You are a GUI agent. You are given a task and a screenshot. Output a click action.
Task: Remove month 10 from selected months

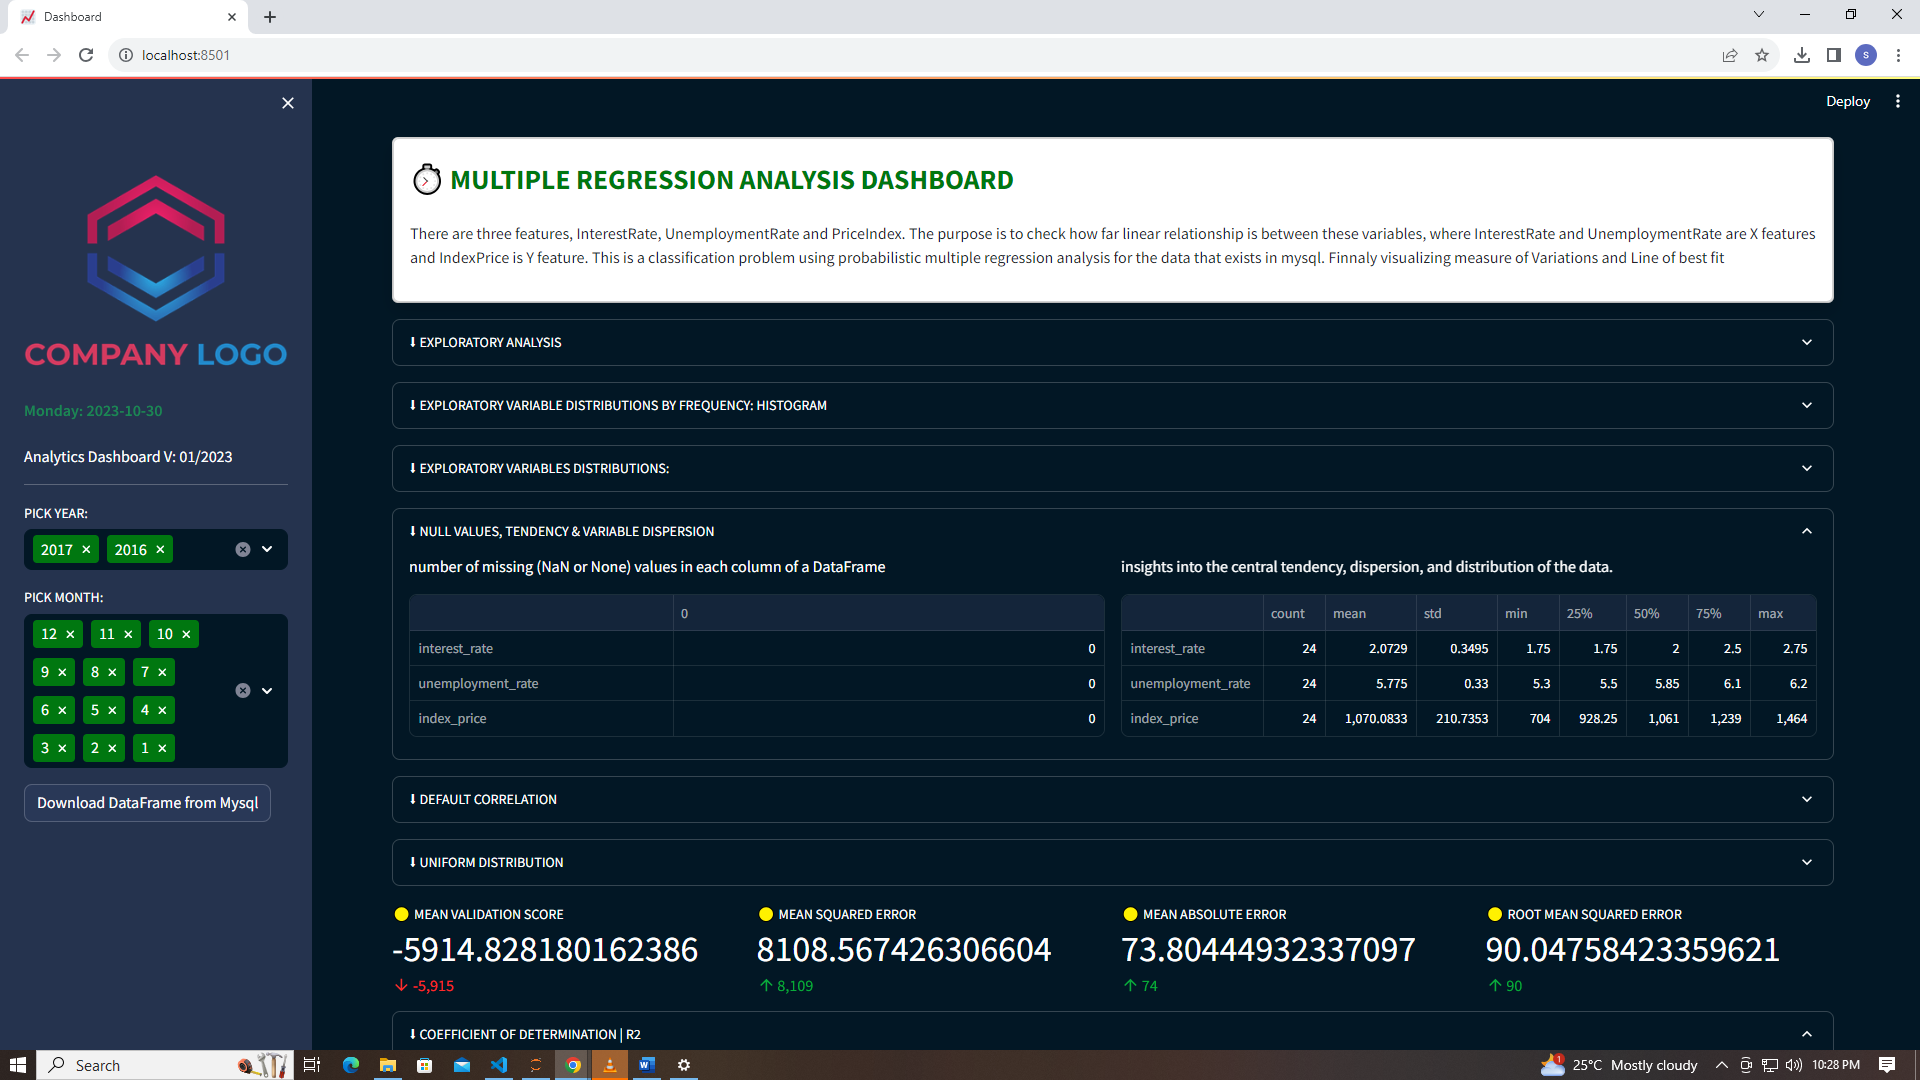click(187, 633)
